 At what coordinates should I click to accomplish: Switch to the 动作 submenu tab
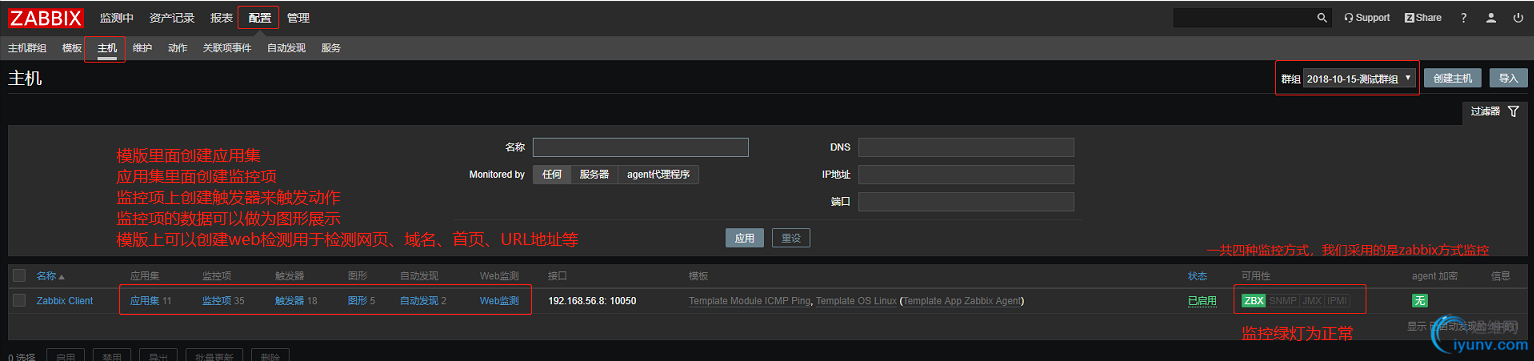pyautogui.click(x=178, y=48)
